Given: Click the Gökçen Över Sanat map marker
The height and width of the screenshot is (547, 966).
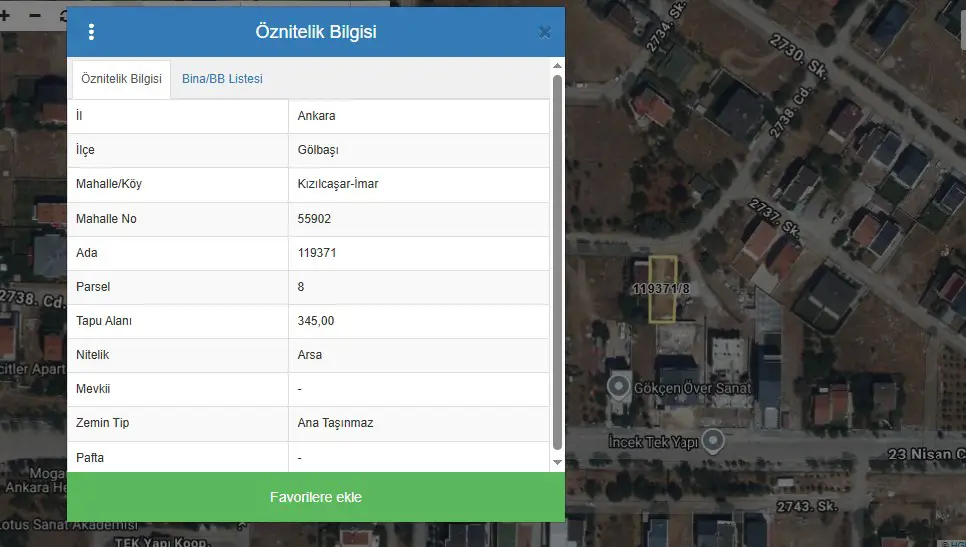Looking at the screenshot, I should point(619,387).
